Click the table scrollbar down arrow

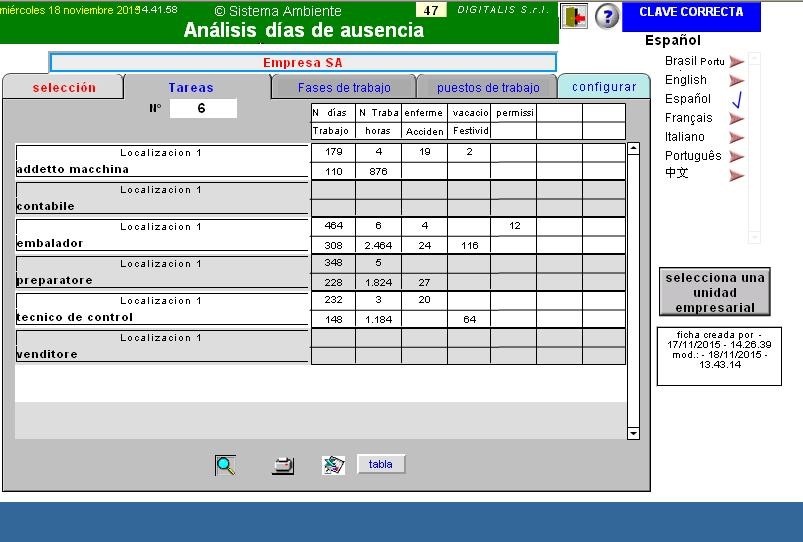[633, 433]
